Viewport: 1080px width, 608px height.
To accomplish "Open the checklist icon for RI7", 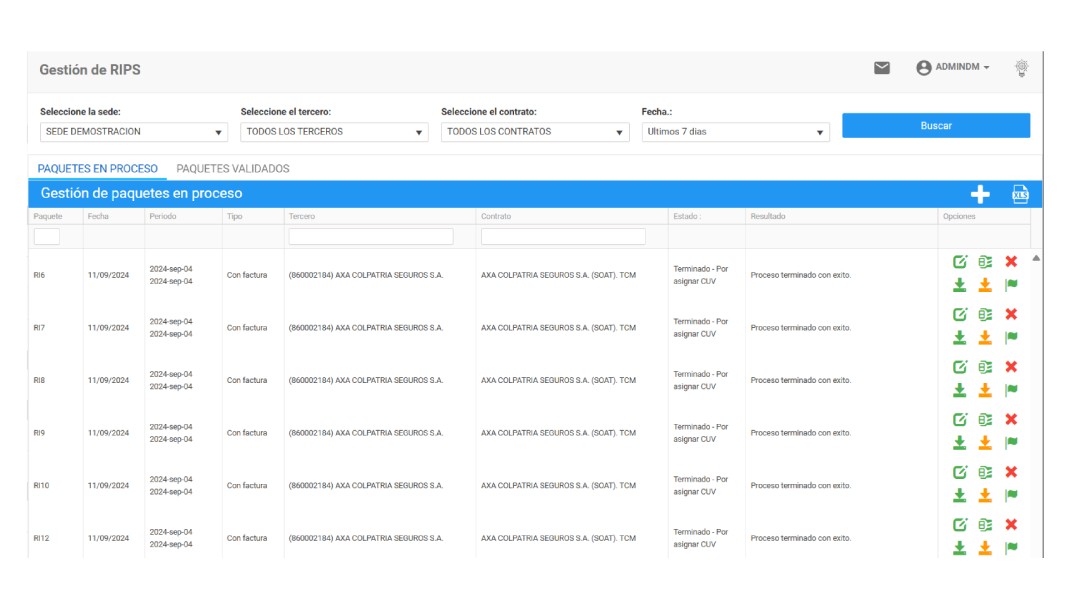I will [985, 315].
